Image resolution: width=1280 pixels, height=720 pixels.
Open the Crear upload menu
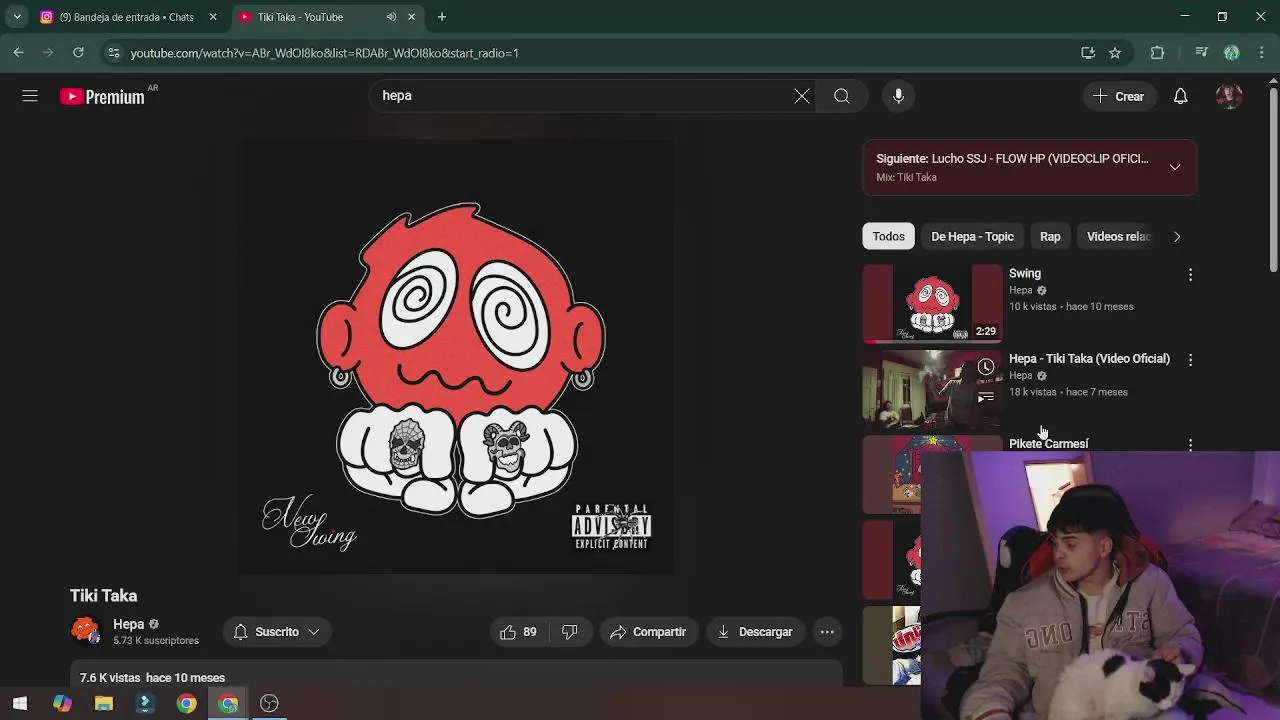(1118, 96)
